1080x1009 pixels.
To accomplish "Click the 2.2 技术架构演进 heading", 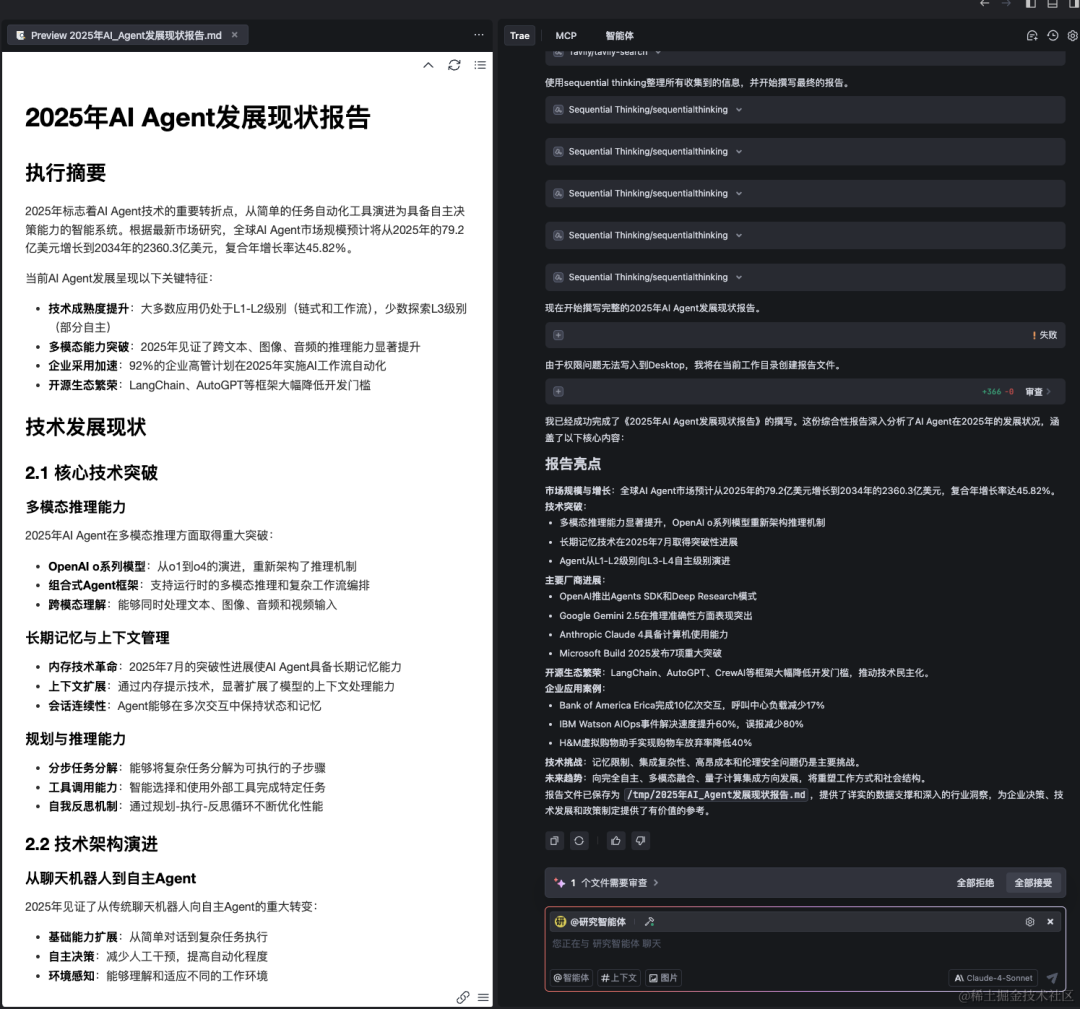I will point(92,844).
